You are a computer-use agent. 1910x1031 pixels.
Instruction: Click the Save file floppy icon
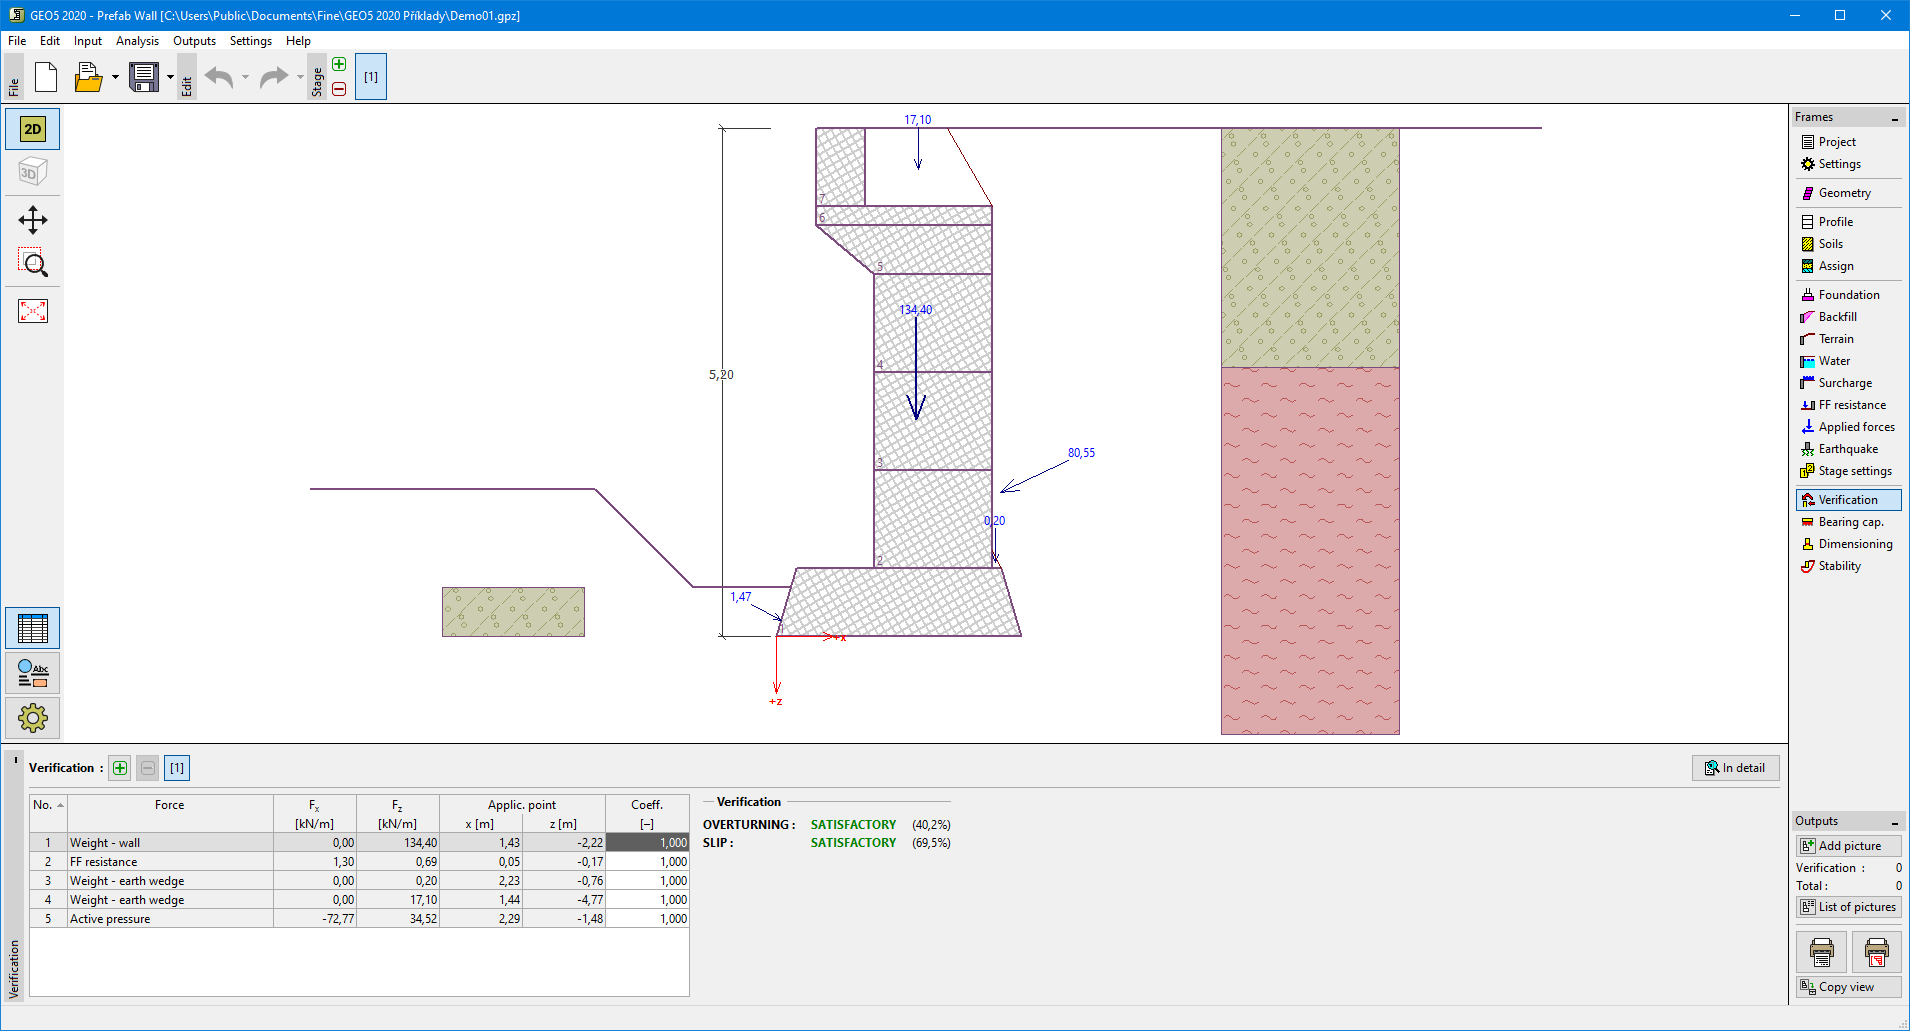coord(144,77)
